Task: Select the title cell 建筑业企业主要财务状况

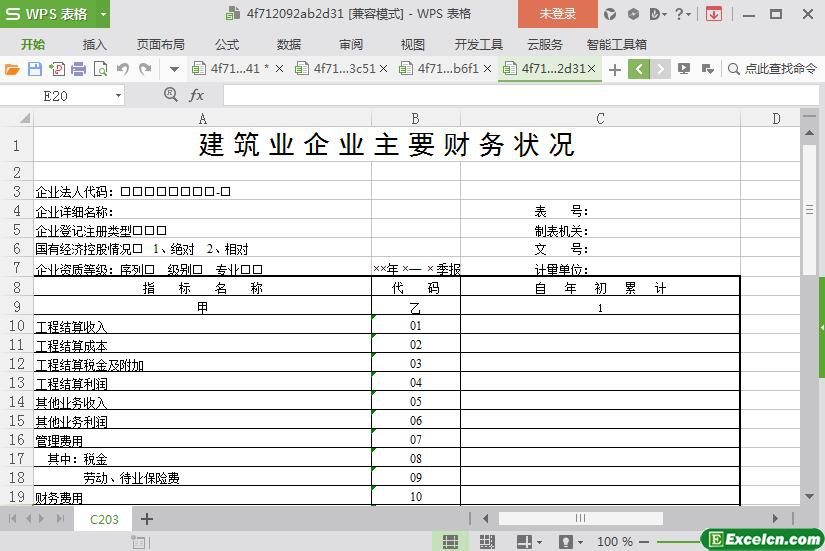Action: coord(387,144)
